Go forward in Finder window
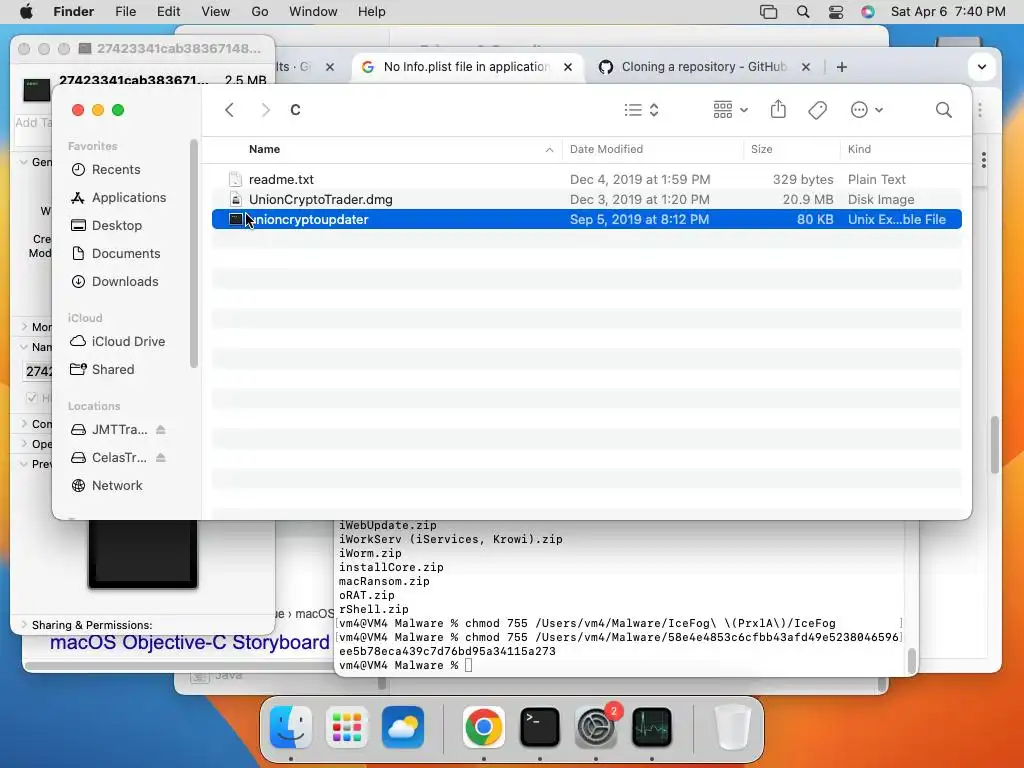Screen dimensions: 1024x768 (x=265, y=110)
